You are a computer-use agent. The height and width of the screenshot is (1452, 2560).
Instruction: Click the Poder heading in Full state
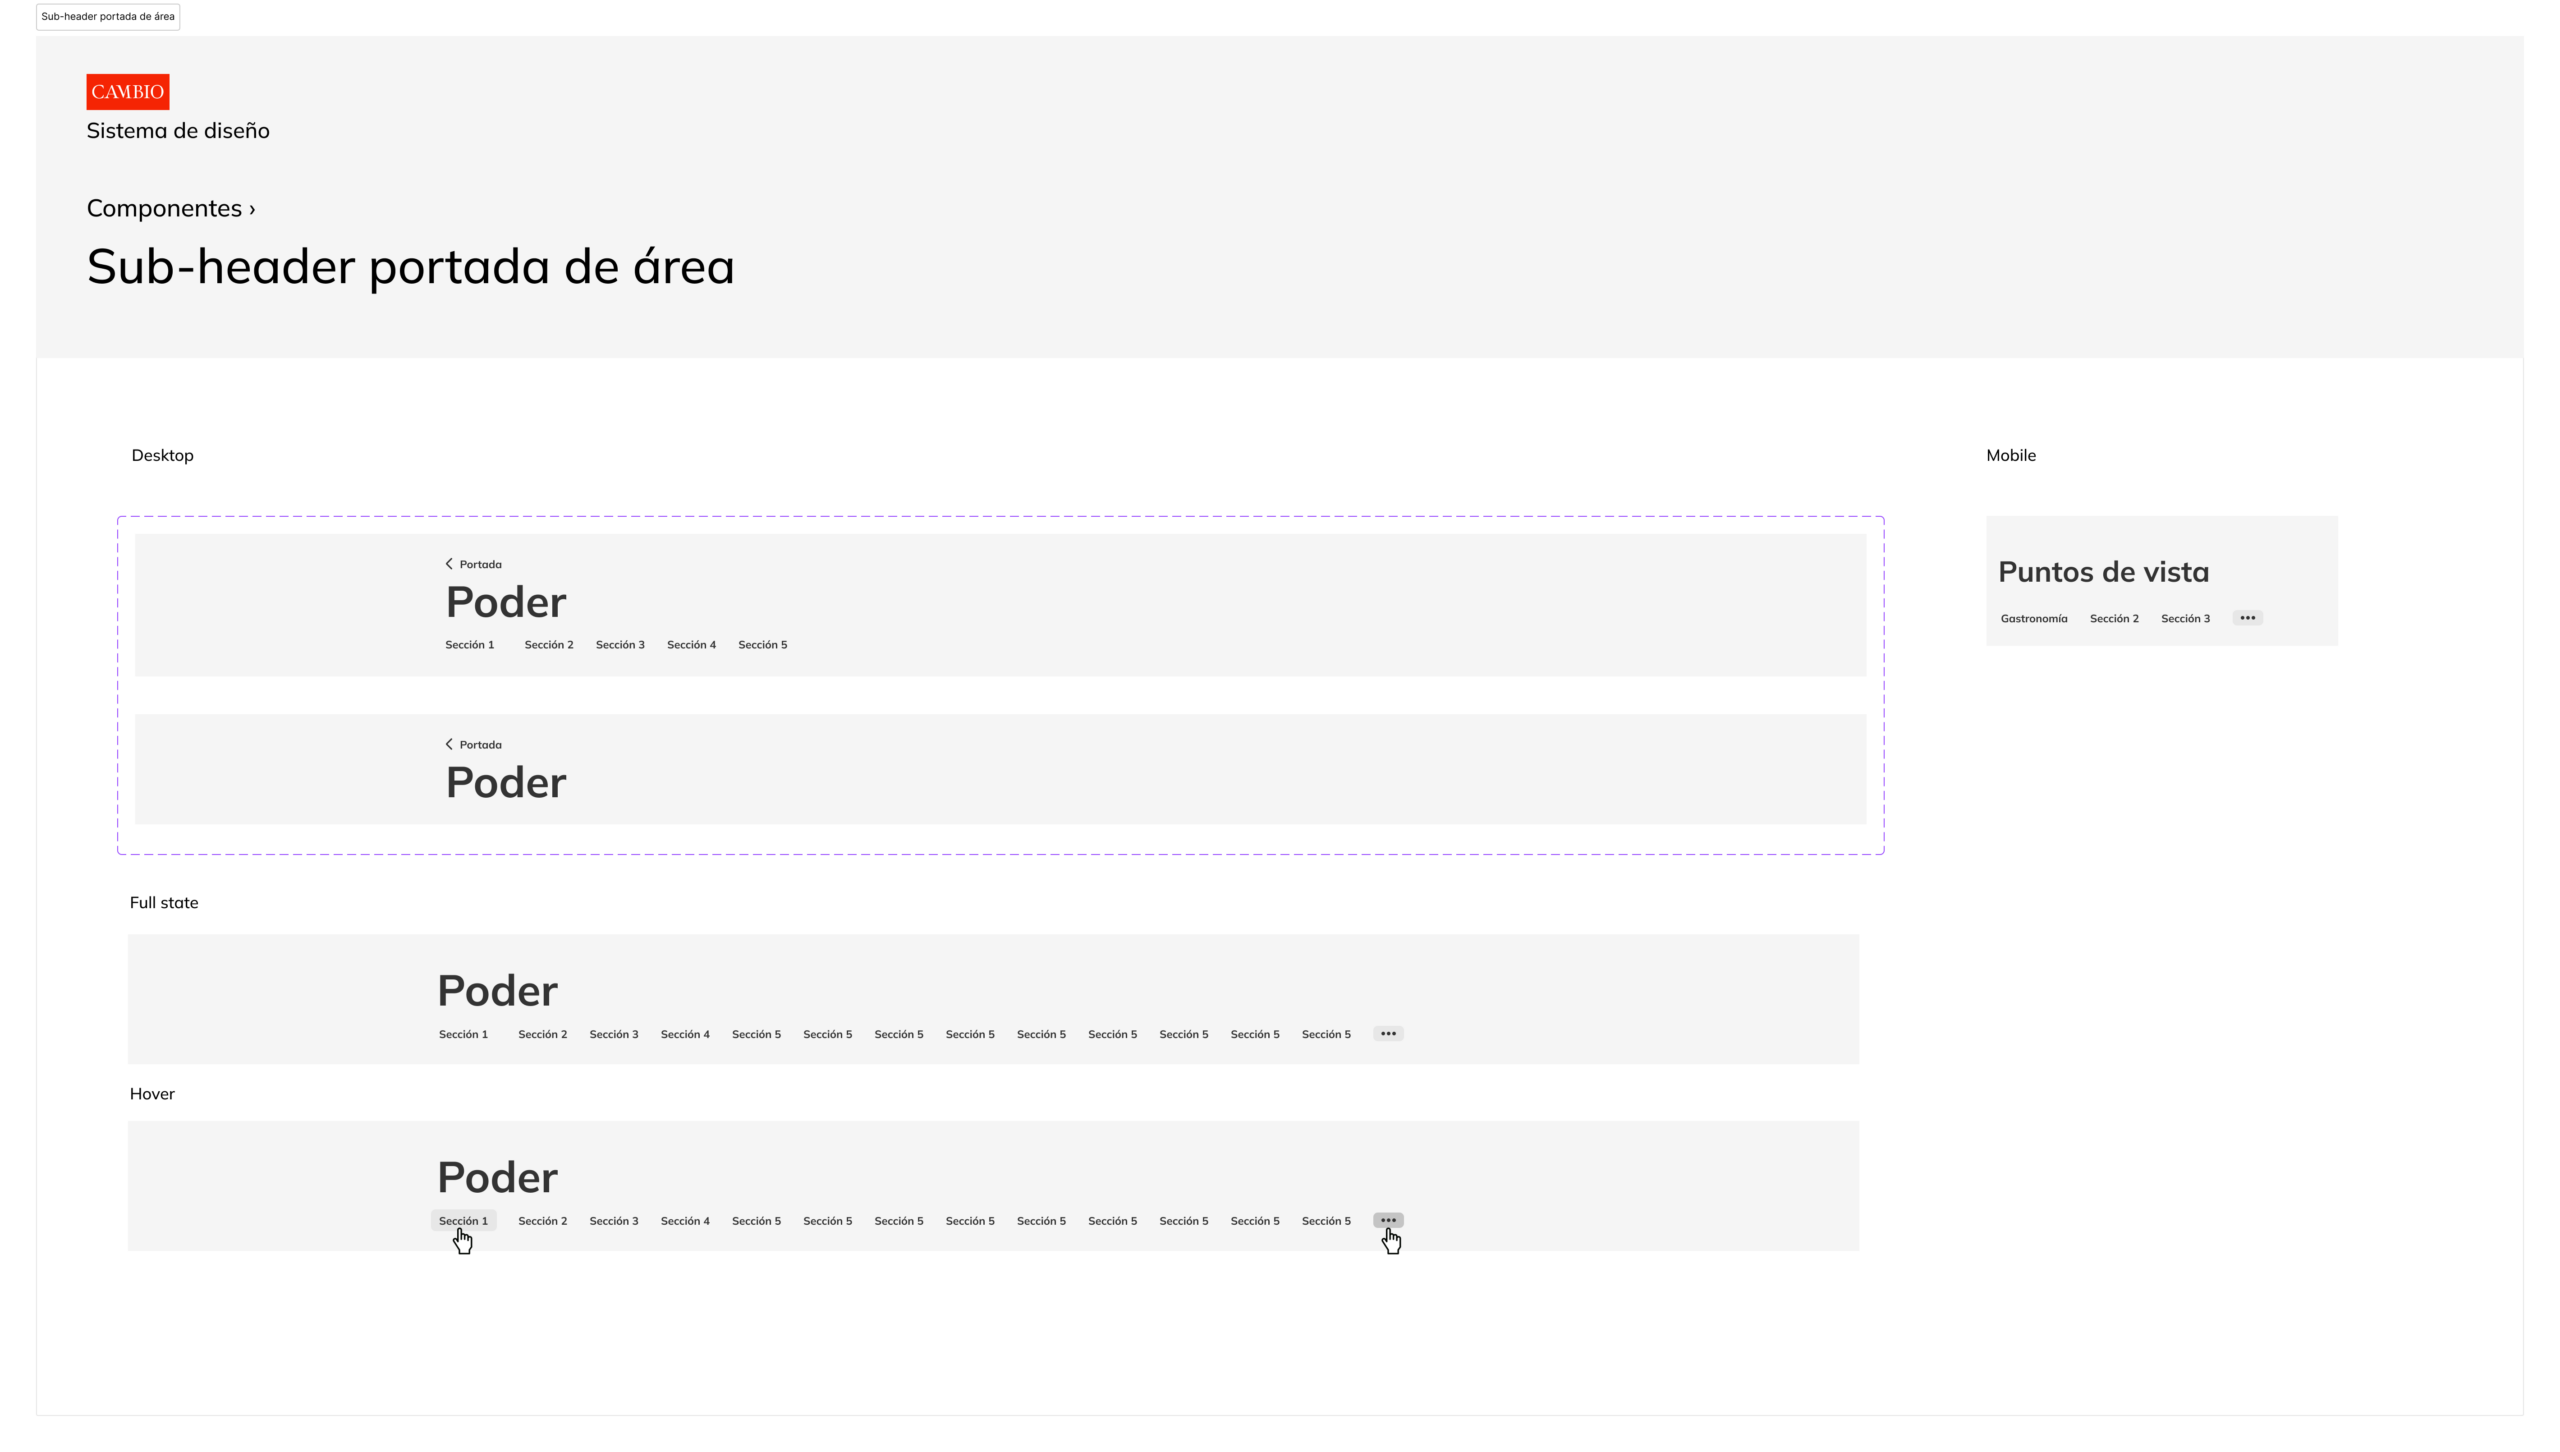(497, 991)
